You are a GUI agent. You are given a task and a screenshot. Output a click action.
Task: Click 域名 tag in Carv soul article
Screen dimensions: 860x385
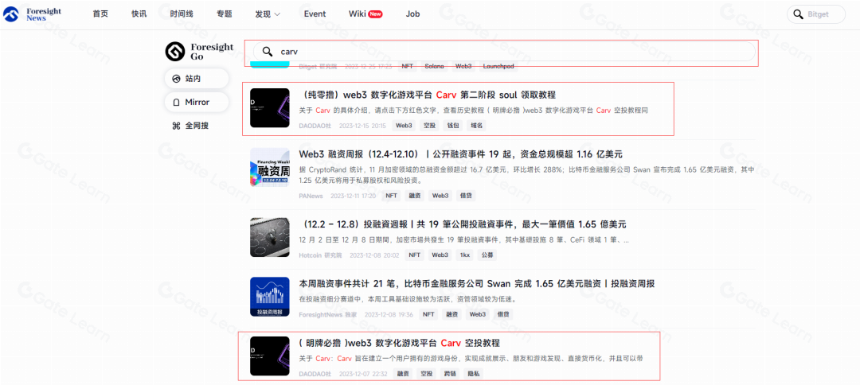[x=476, y=126]
